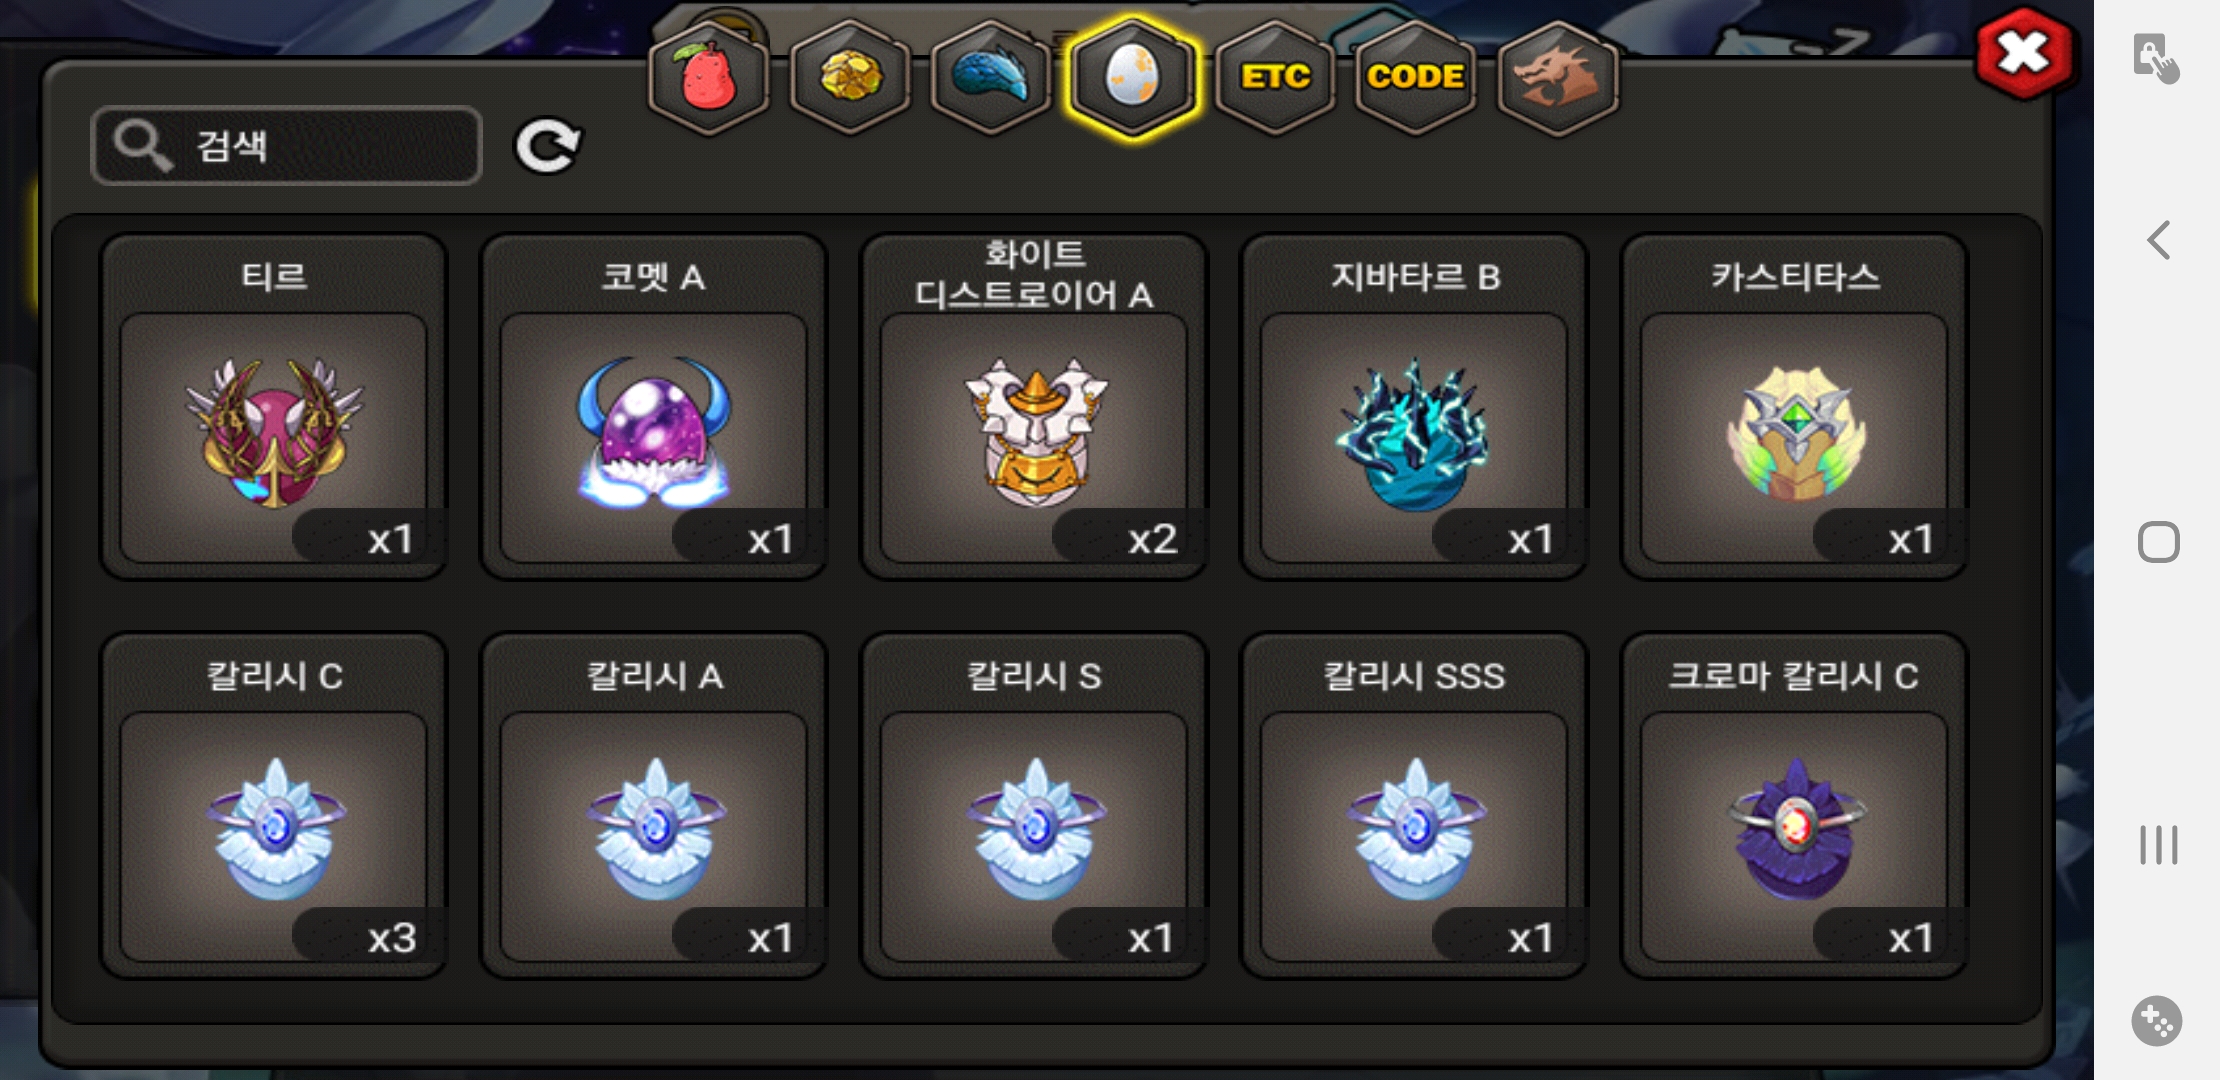
Task: Choose the 크로마 칼리시 C egg
Action: (1794, 806)
